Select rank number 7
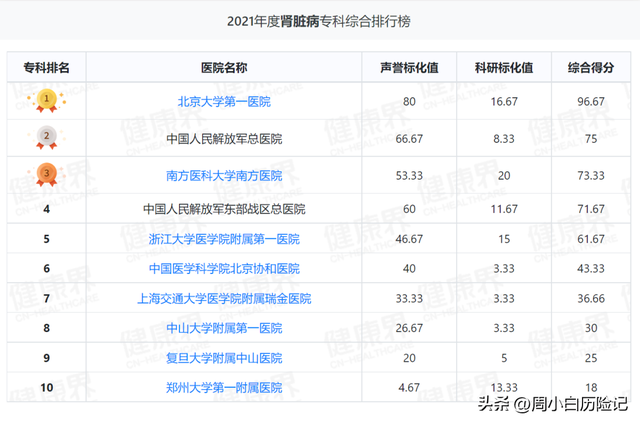The height and width of the screenshot is (424, 640). coord(47,299)
